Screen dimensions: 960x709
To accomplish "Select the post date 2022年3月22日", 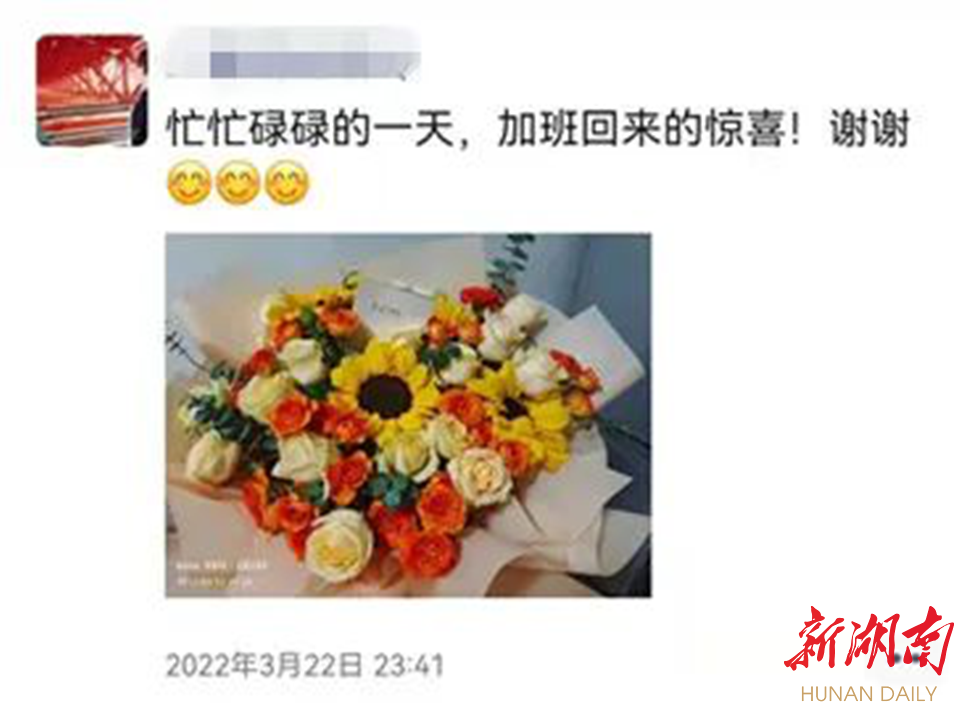I will pos(264,665).
